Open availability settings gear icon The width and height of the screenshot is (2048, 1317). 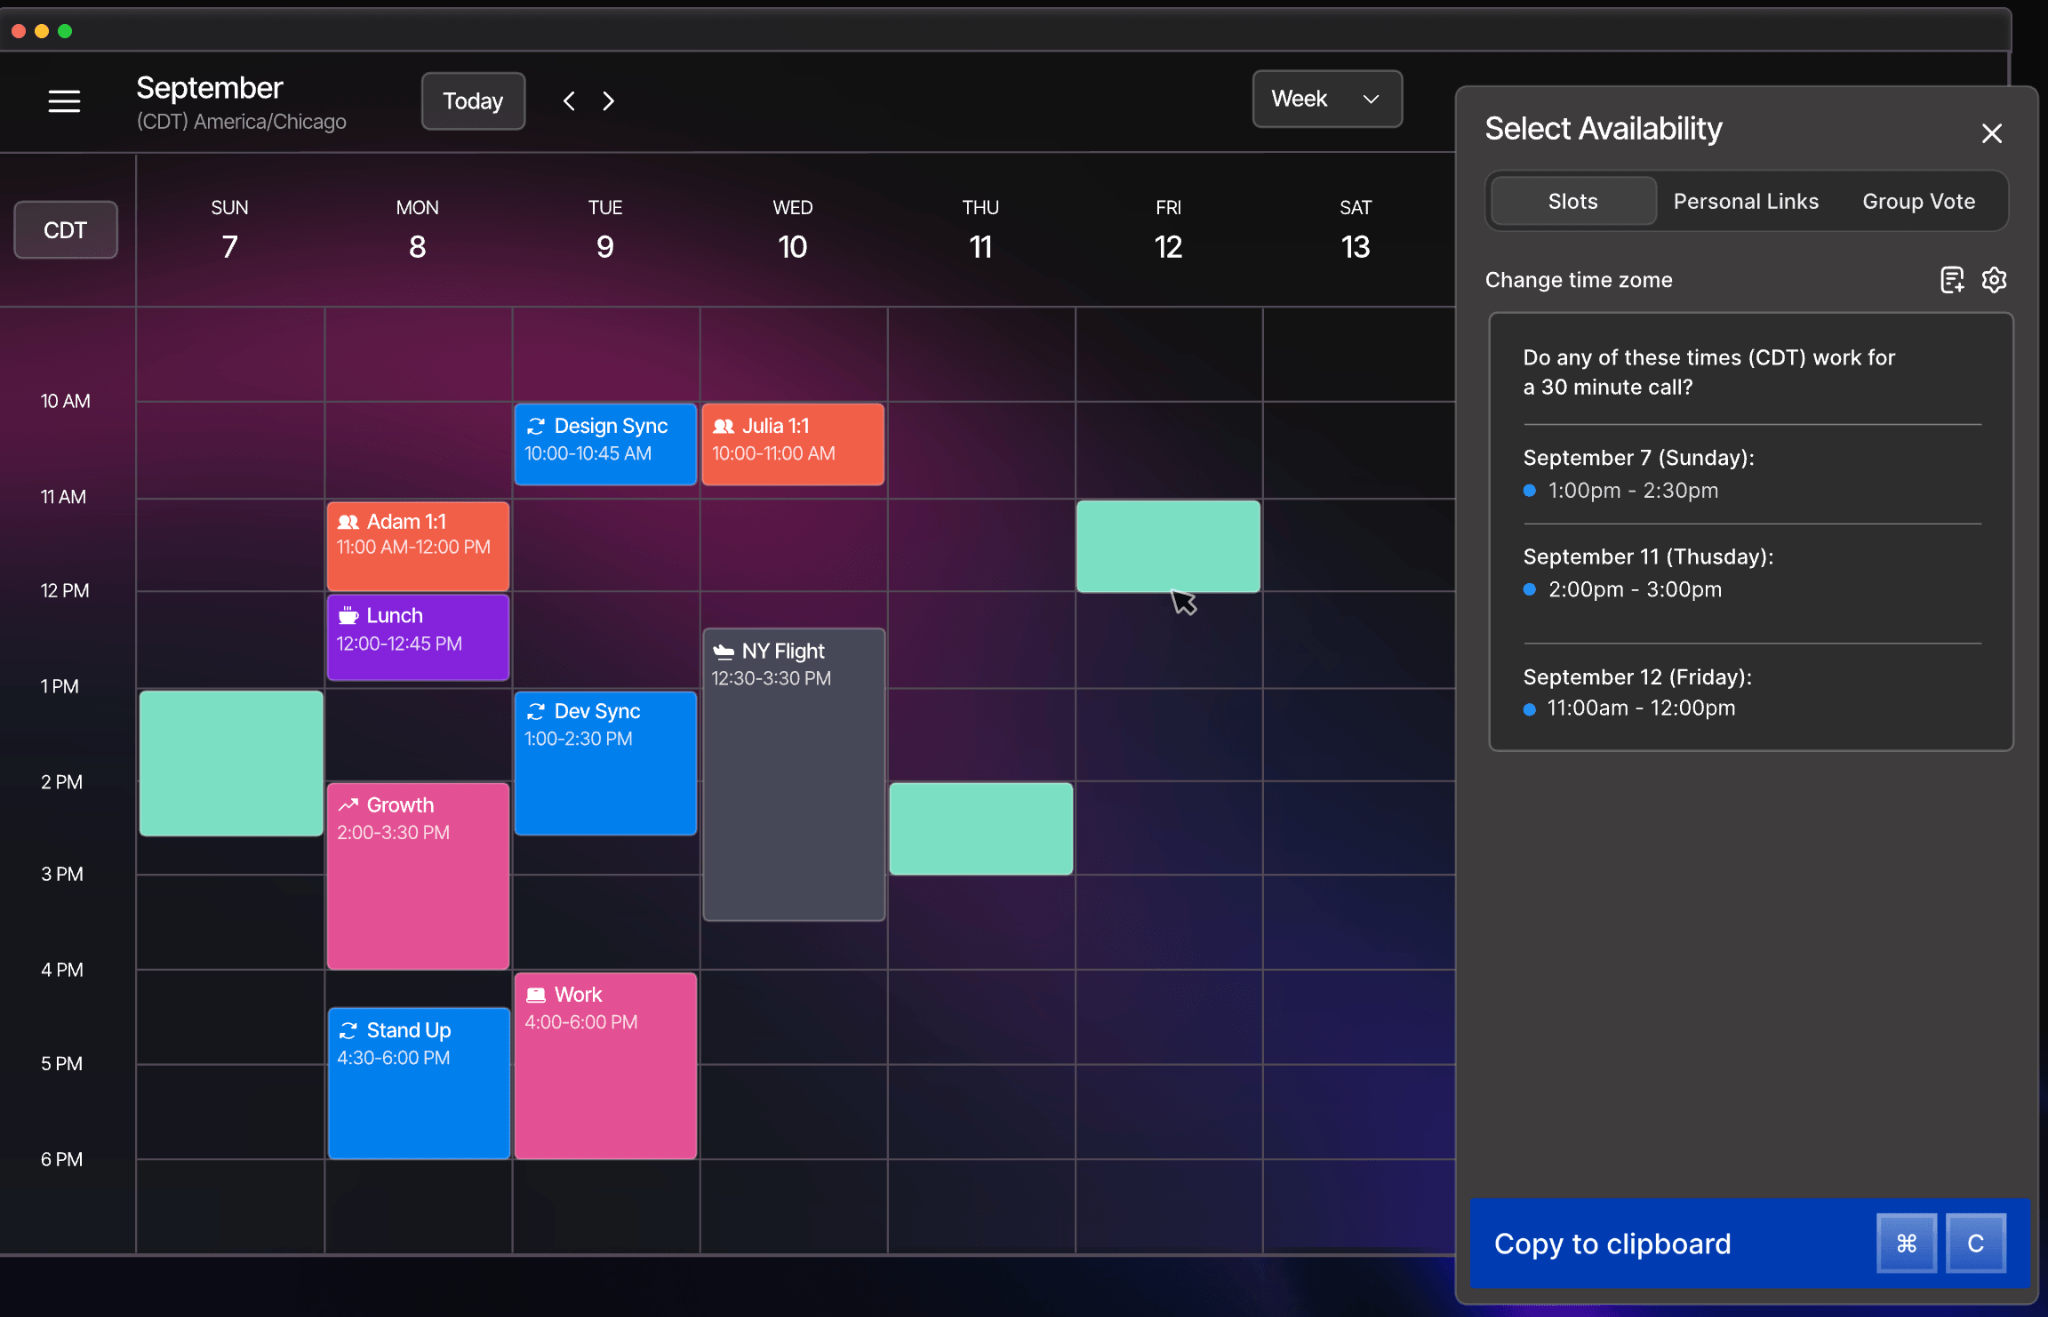click(x=1994, y=280)
